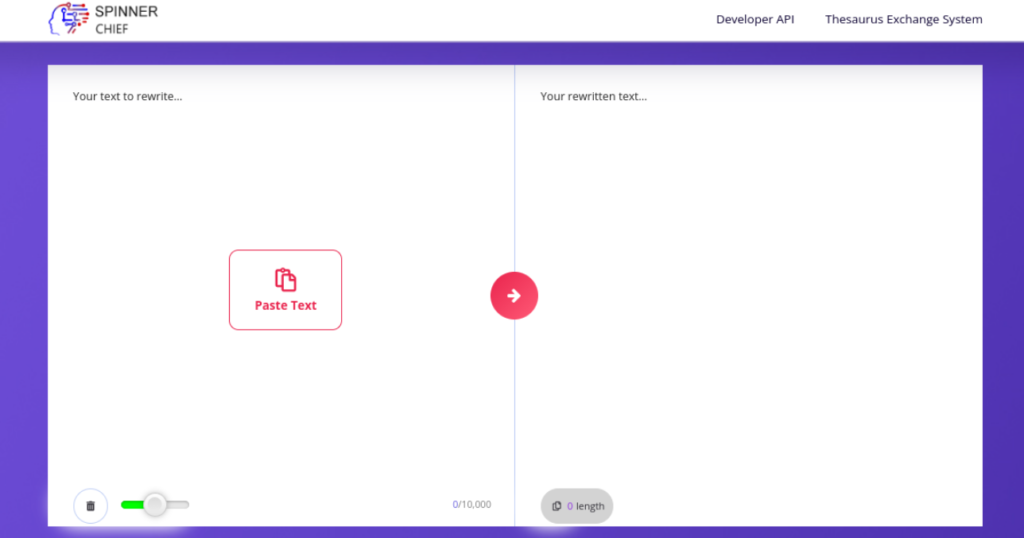Open the Thesaurus Exchange System link
This screenshot has height=538, width=1024.
click(903, 19)
